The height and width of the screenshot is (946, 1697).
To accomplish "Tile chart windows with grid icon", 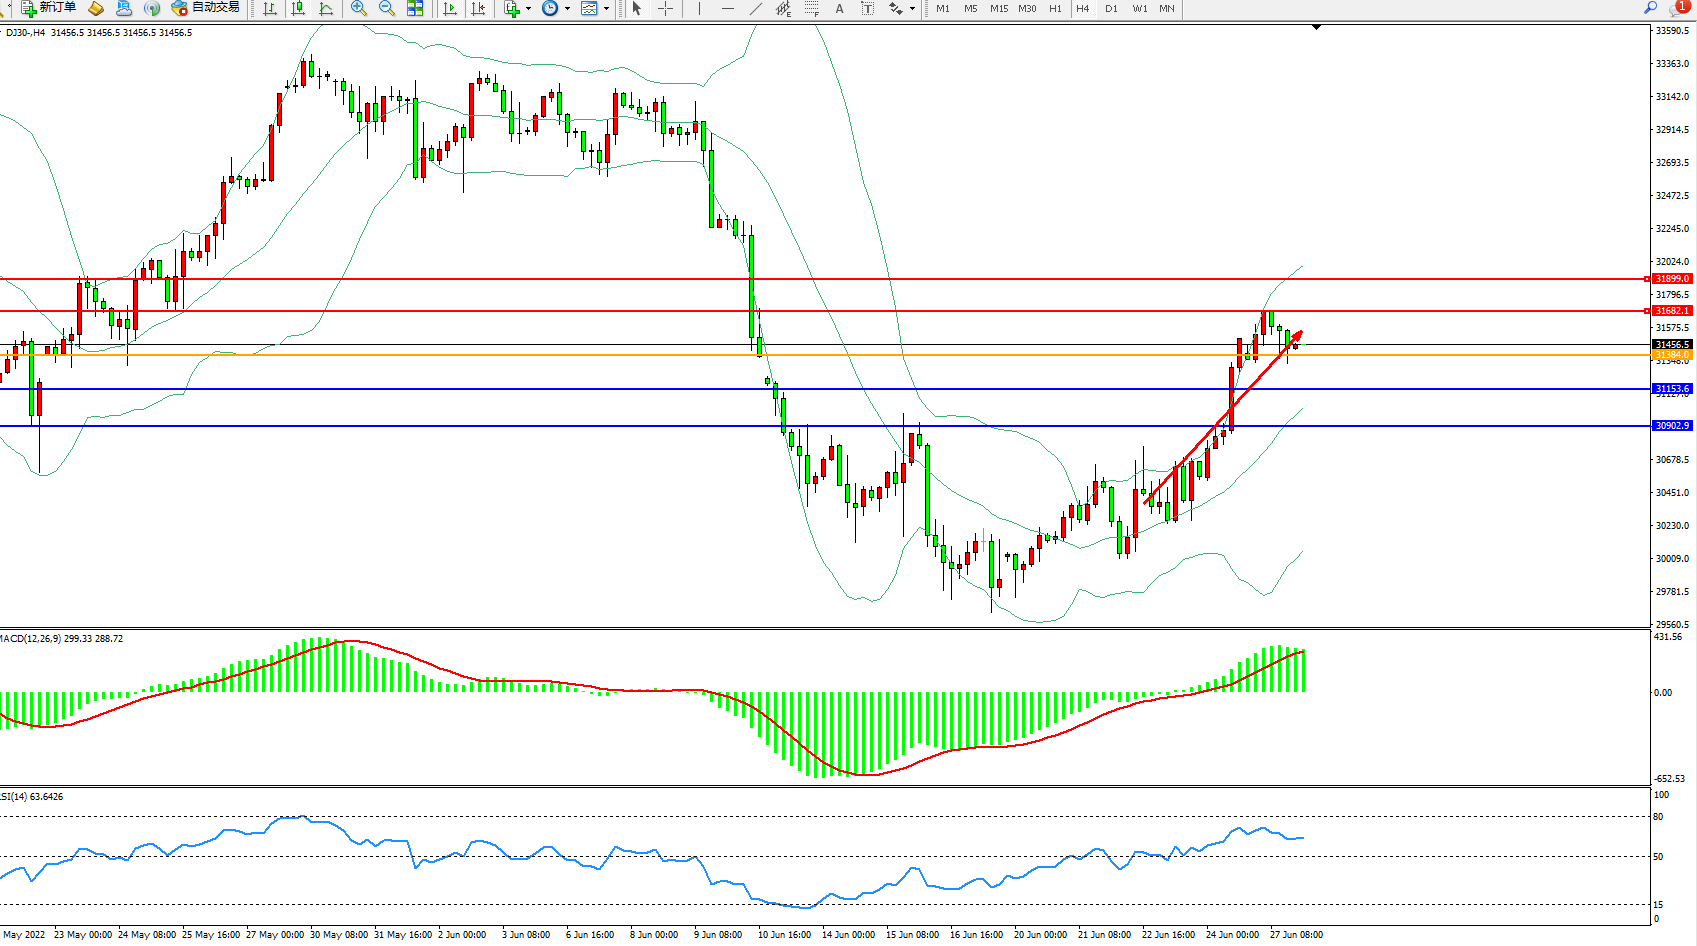I will coord(415,8).
